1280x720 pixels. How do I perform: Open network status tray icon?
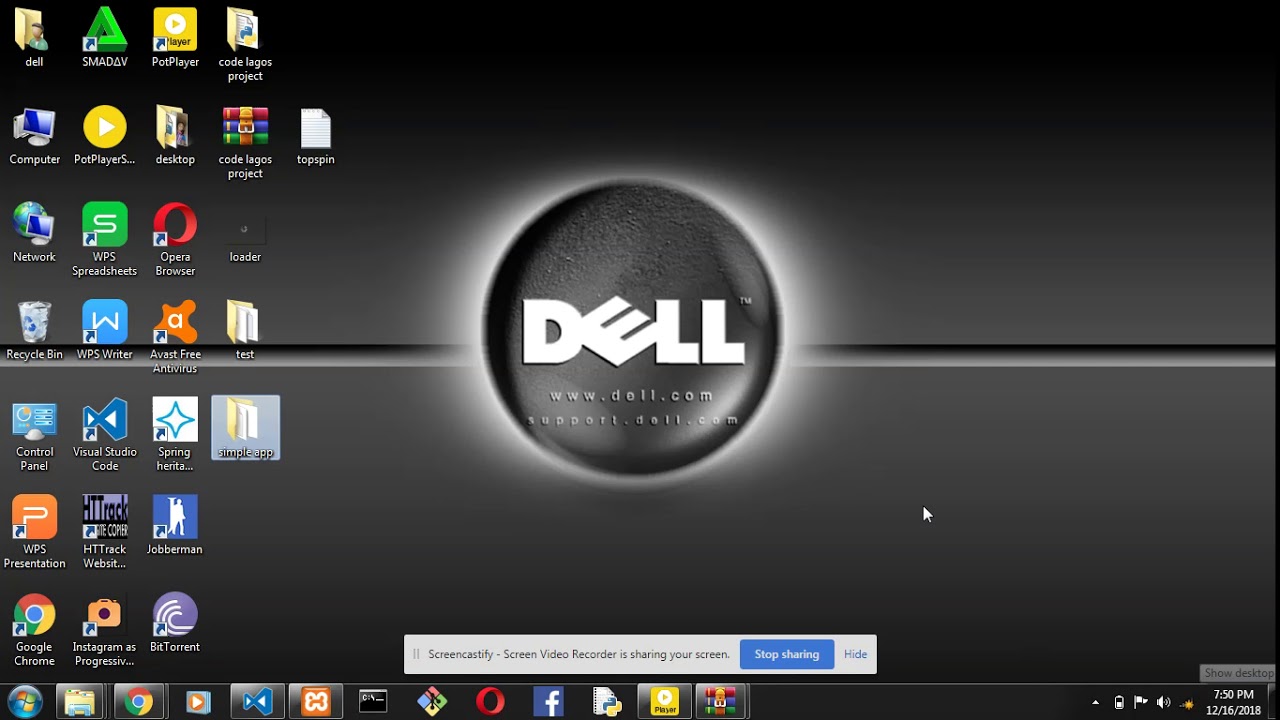1187,703
